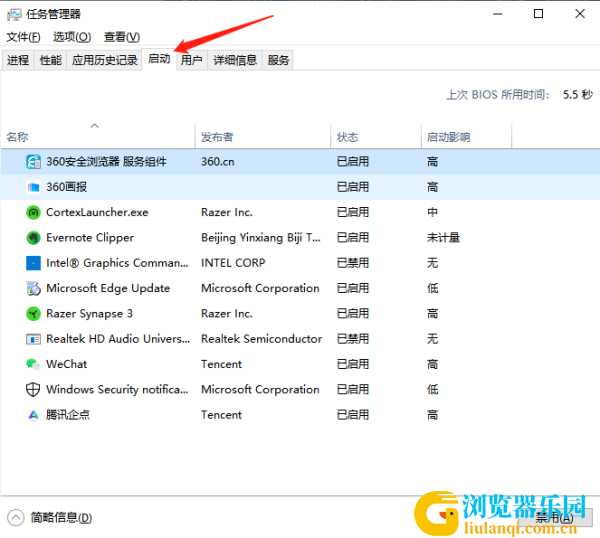The height and width of the screenshot is (538, 600).
Task: Click the 360安全浏览器 服务组件 icon
Action: click(x=33, y=162)
